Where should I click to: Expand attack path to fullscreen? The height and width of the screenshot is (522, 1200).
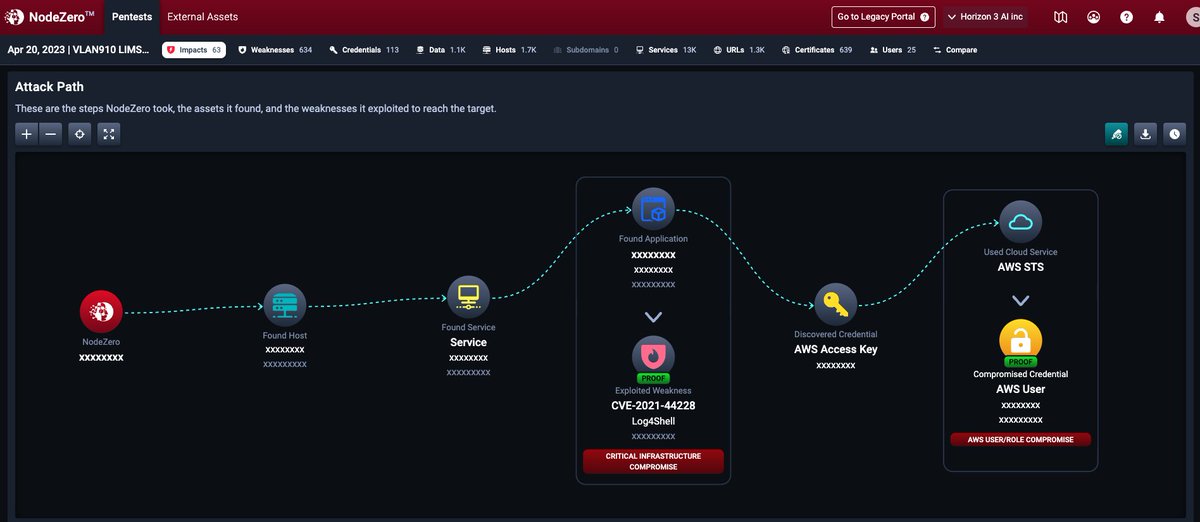tap(109, 134)
